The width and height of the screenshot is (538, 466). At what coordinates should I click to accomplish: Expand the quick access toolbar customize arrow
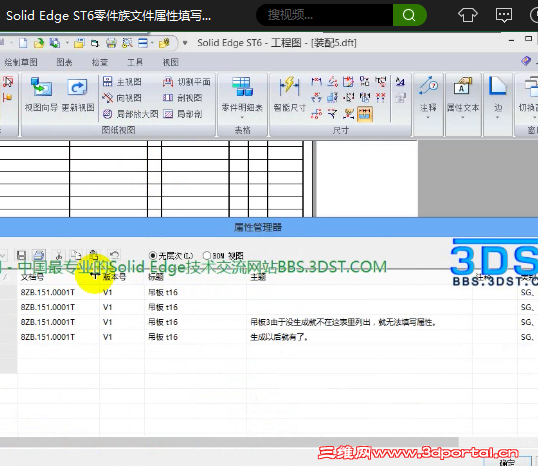pos(185,43)
